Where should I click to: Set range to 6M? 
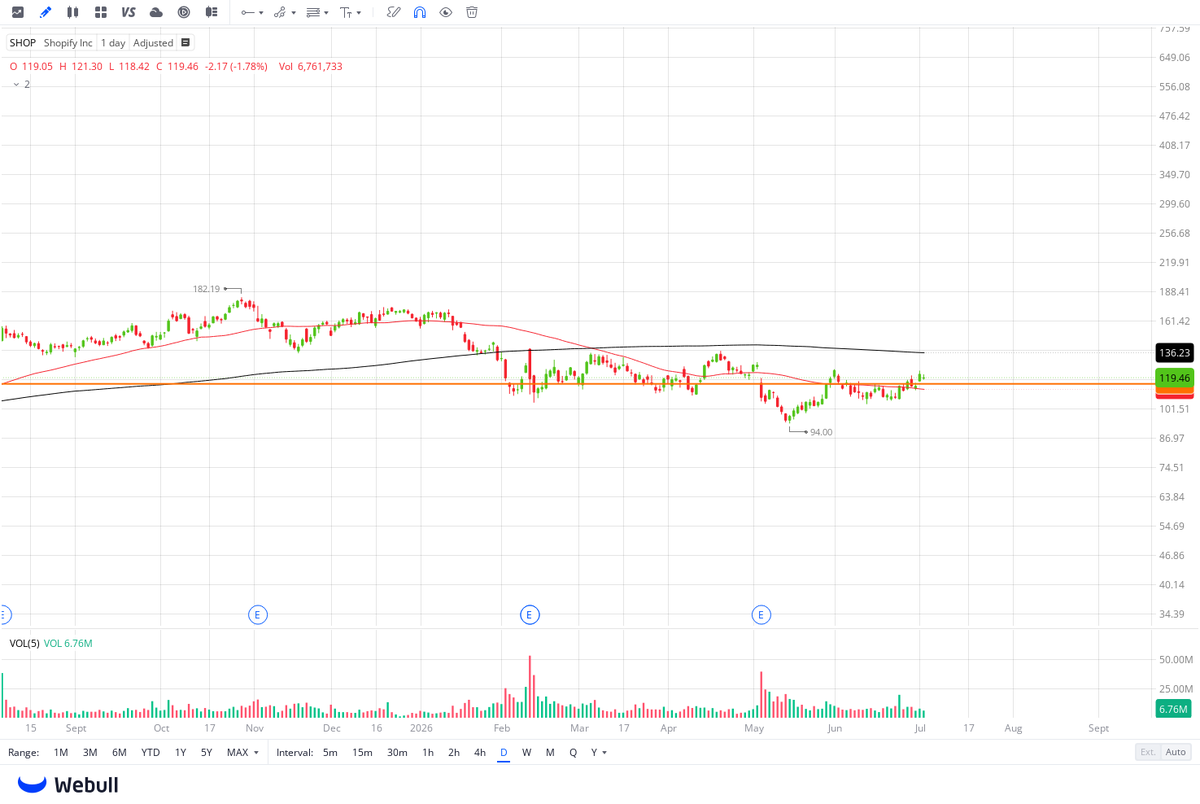tap(119, 752)
